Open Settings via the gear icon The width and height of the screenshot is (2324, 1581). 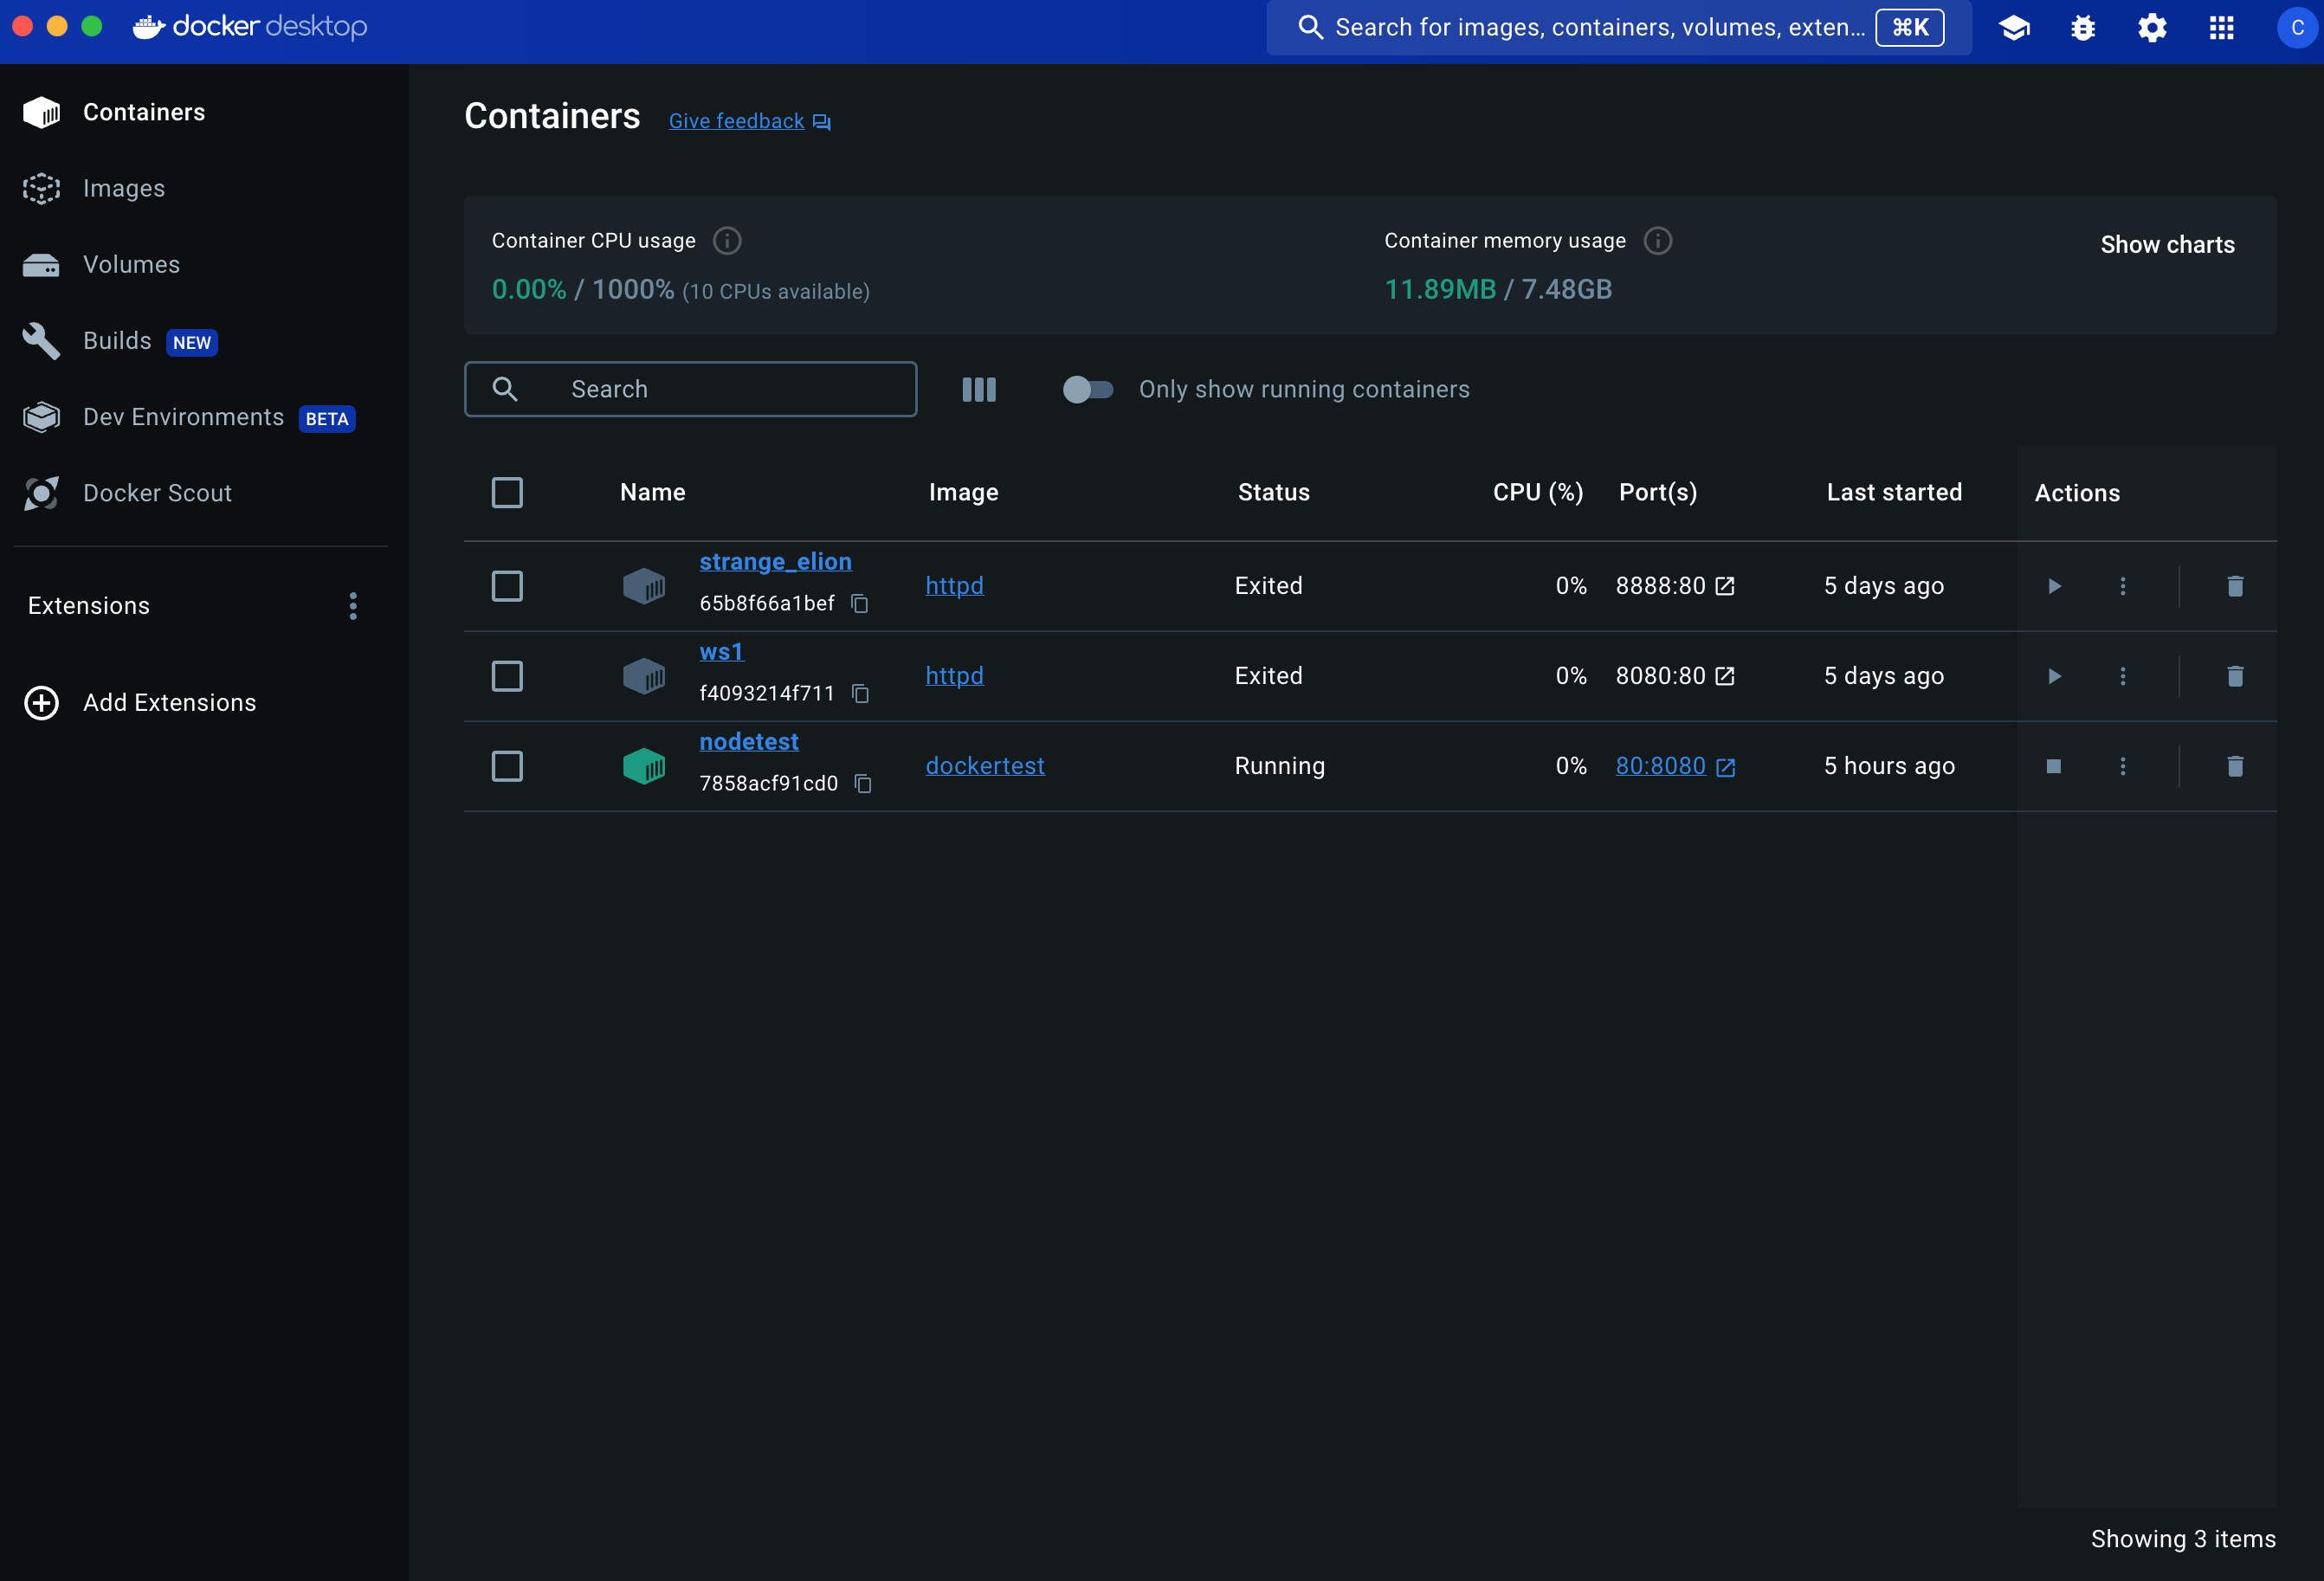2152,28
